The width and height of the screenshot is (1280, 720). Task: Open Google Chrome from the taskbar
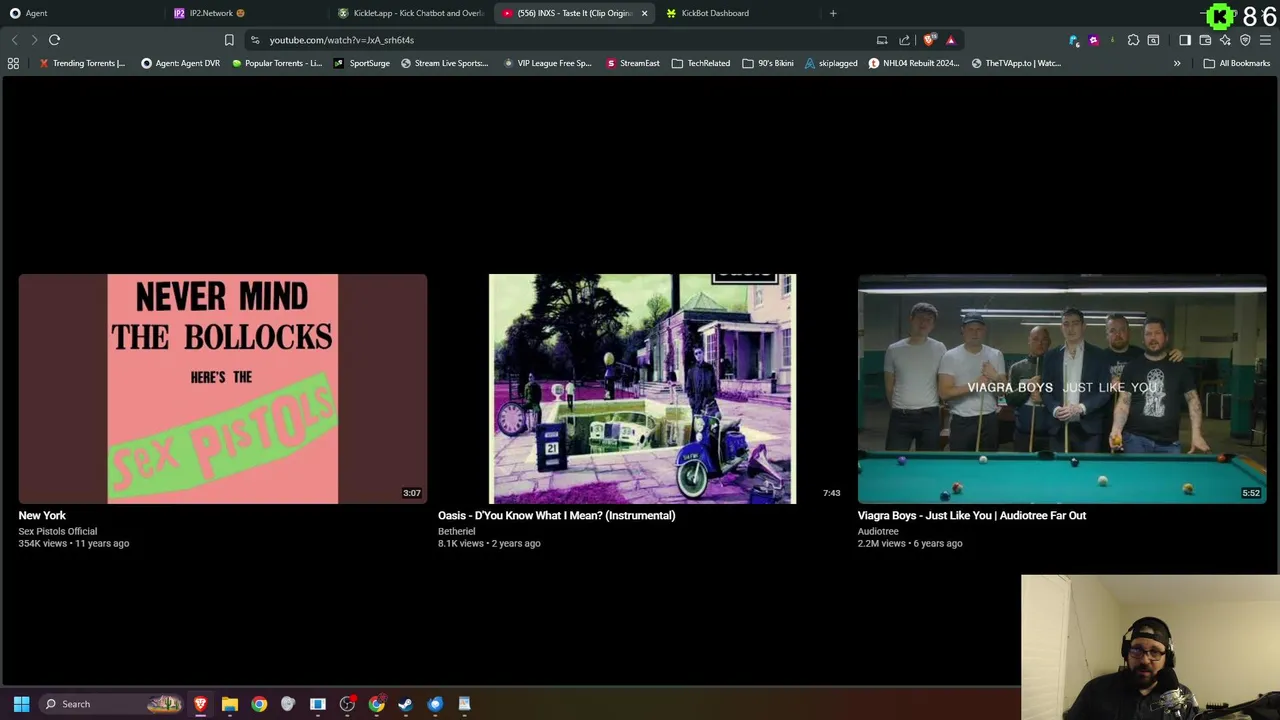(x=259, y=704)
